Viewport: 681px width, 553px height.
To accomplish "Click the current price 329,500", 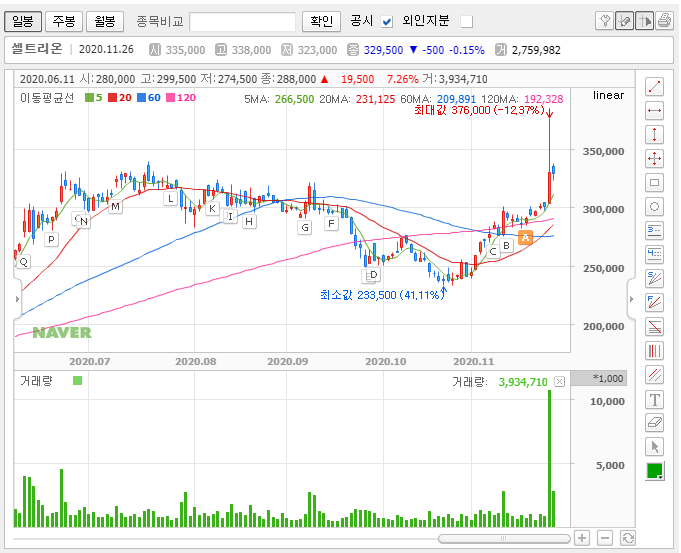I will click(x=383, y=50).
